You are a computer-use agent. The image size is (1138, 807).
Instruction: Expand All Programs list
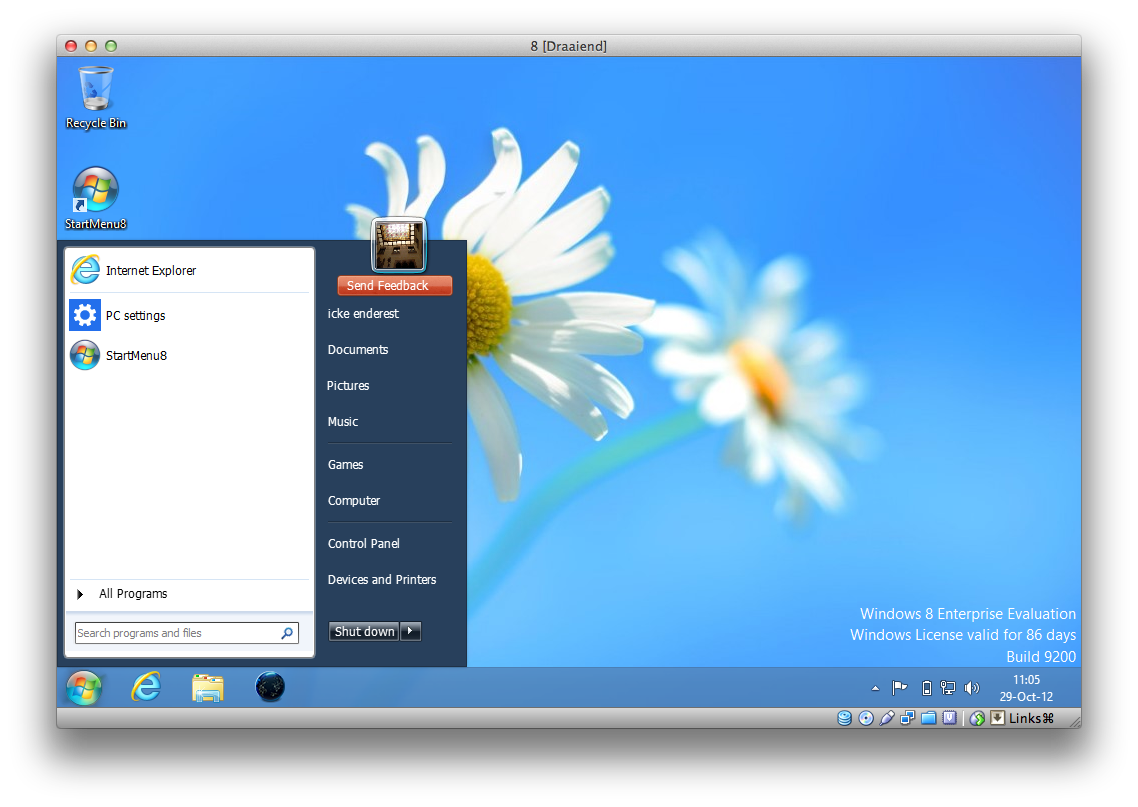133,594
